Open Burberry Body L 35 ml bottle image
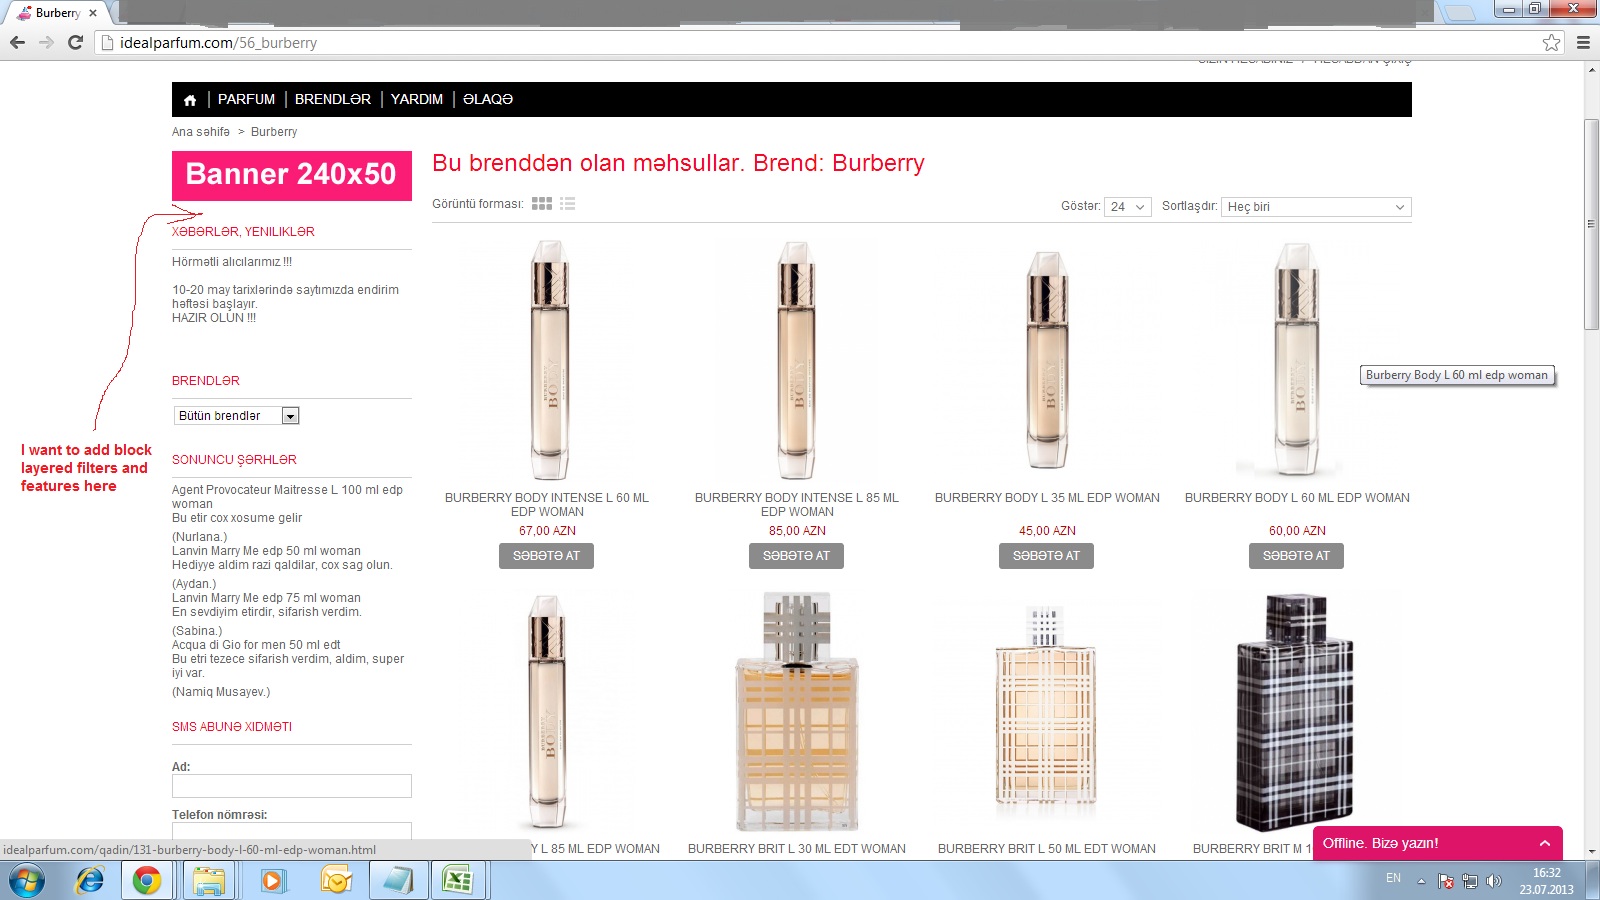Screen dimensions: 1600x900 coord(1047,360)
